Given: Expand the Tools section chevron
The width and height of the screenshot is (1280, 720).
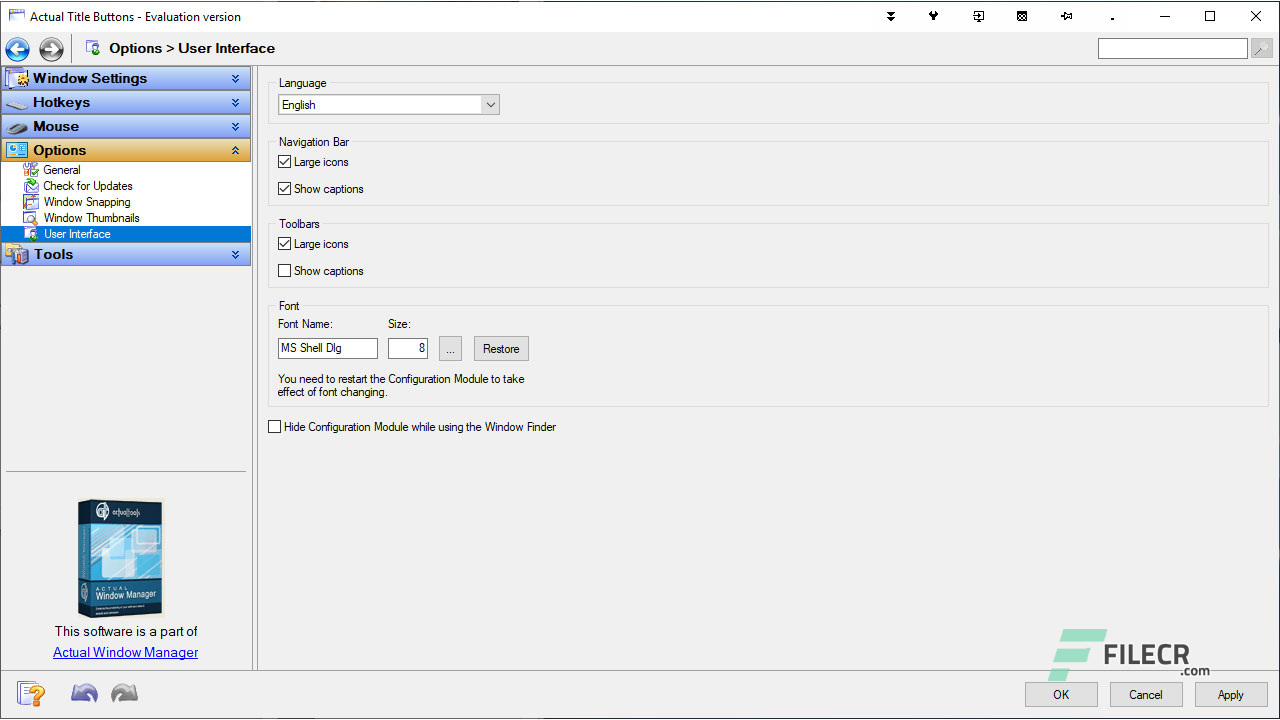Looking at the screenshot, I should pos(236,254).
